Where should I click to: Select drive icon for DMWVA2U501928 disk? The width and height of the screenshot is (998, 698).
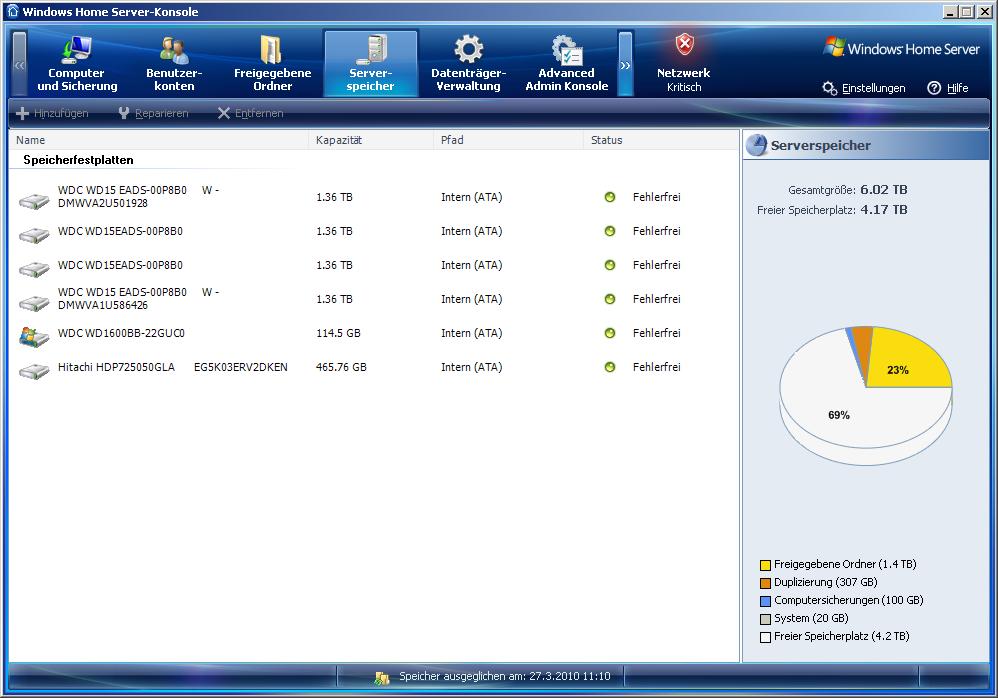point(34,201)
